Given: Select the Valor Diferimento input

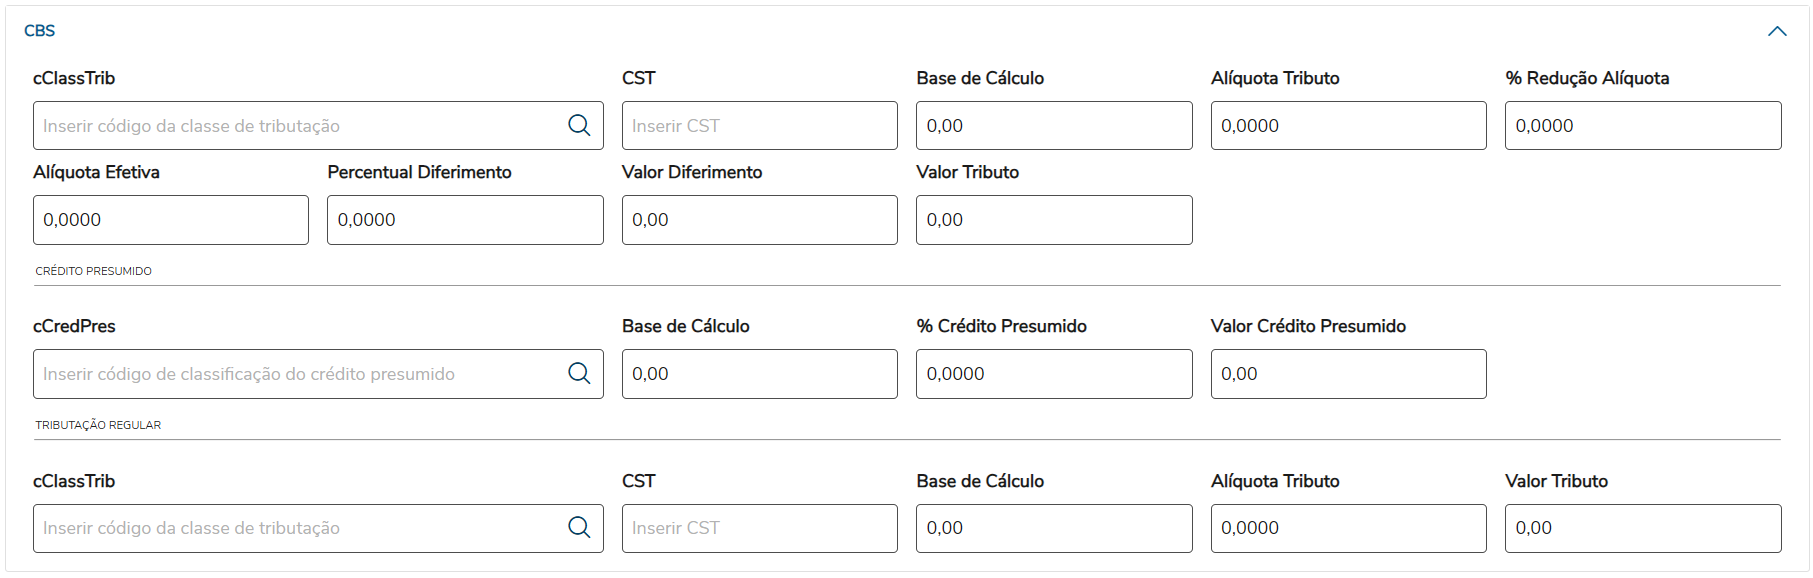Looking at the screenshot, I should coord(759,220).
